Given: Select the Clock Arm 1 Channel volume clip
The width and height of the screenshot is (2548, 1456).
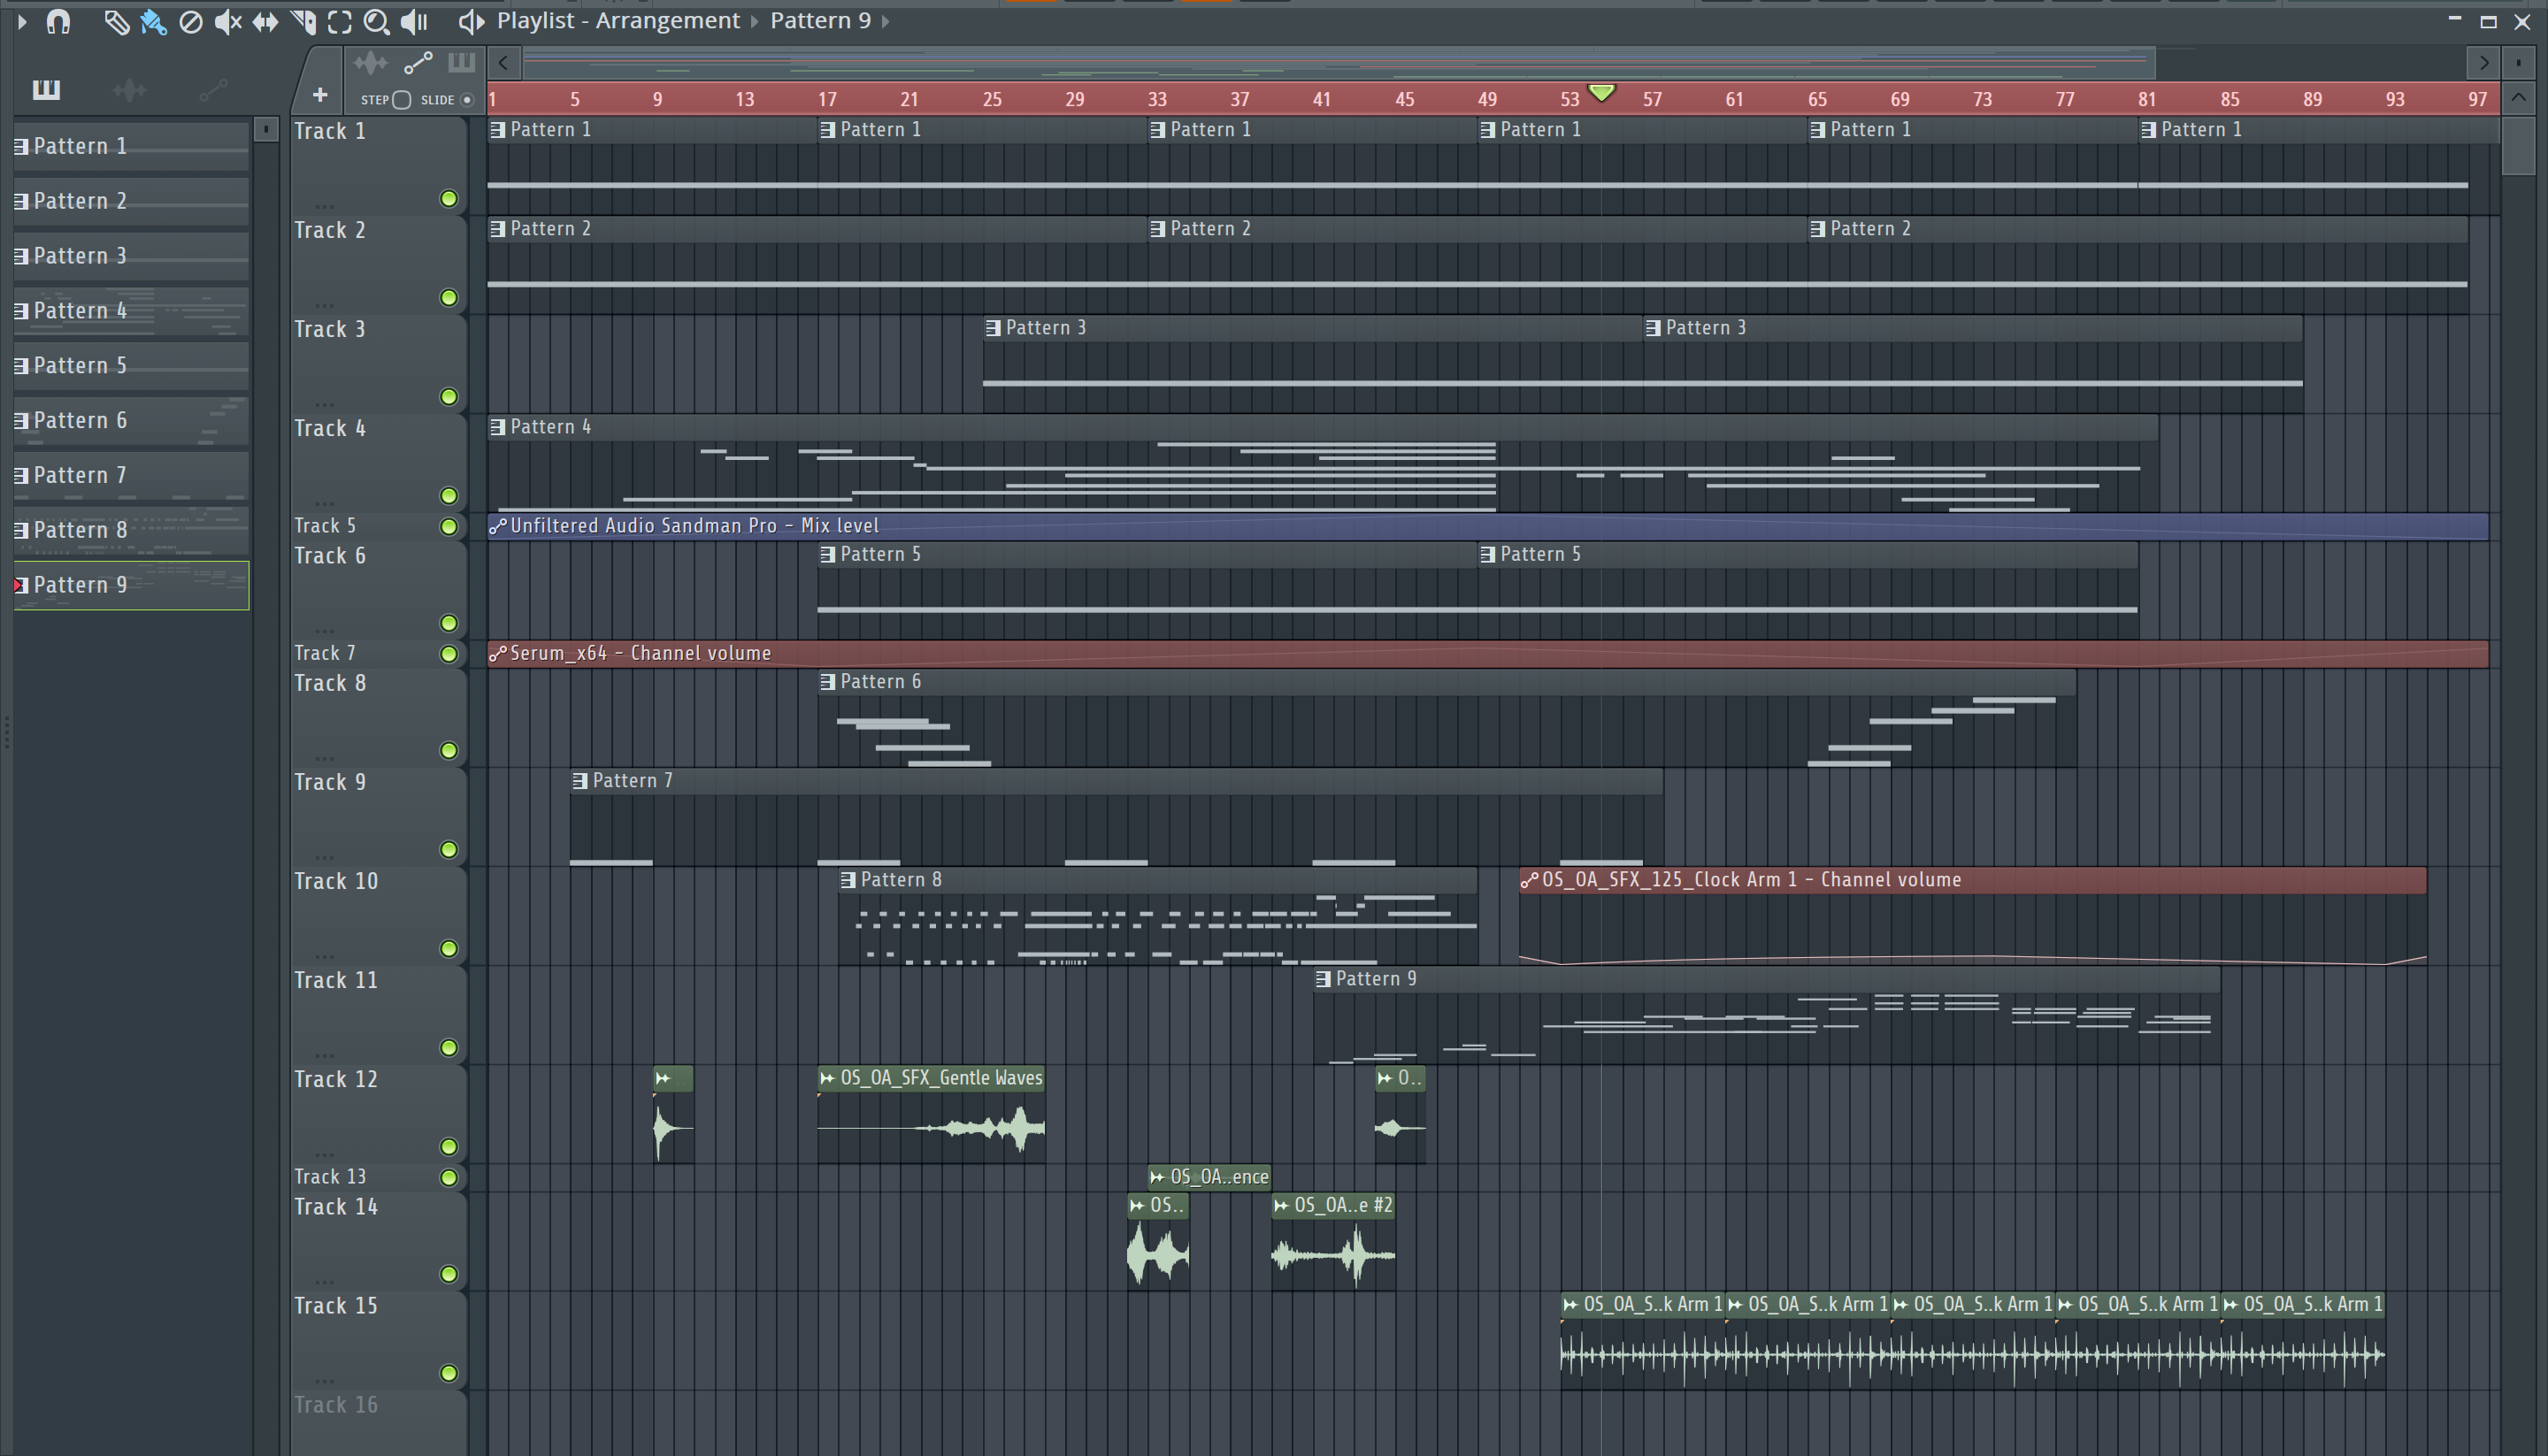Looking at the screenshot, I should click(x=1972, y=916).
